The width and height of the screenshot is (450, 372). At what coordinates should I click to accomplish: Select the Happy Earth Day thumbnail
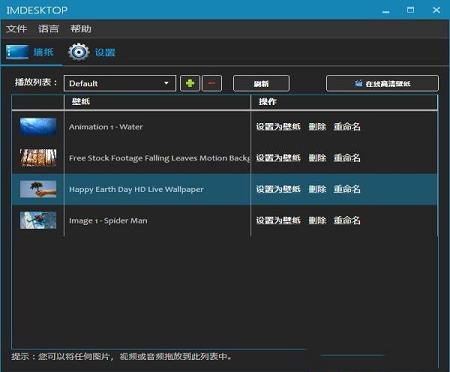tap(38, 189)
